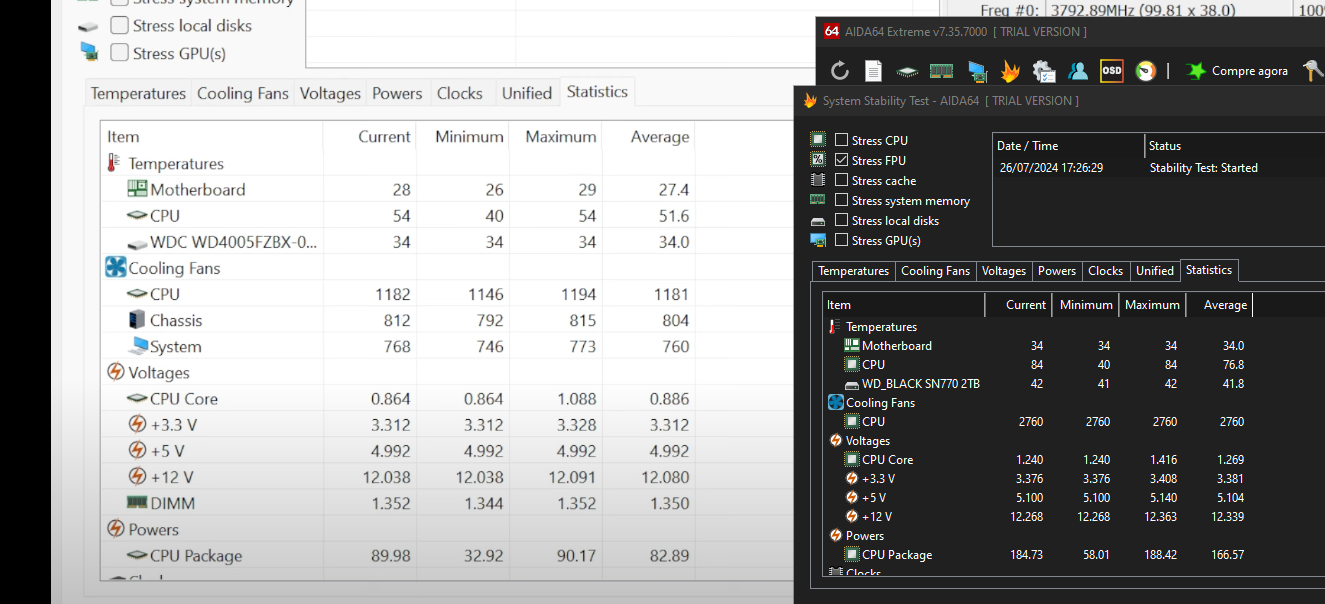This screenshot has height=604, width=1325.
Task: Click Compre agora button
Action: [x=1238, y=71]
